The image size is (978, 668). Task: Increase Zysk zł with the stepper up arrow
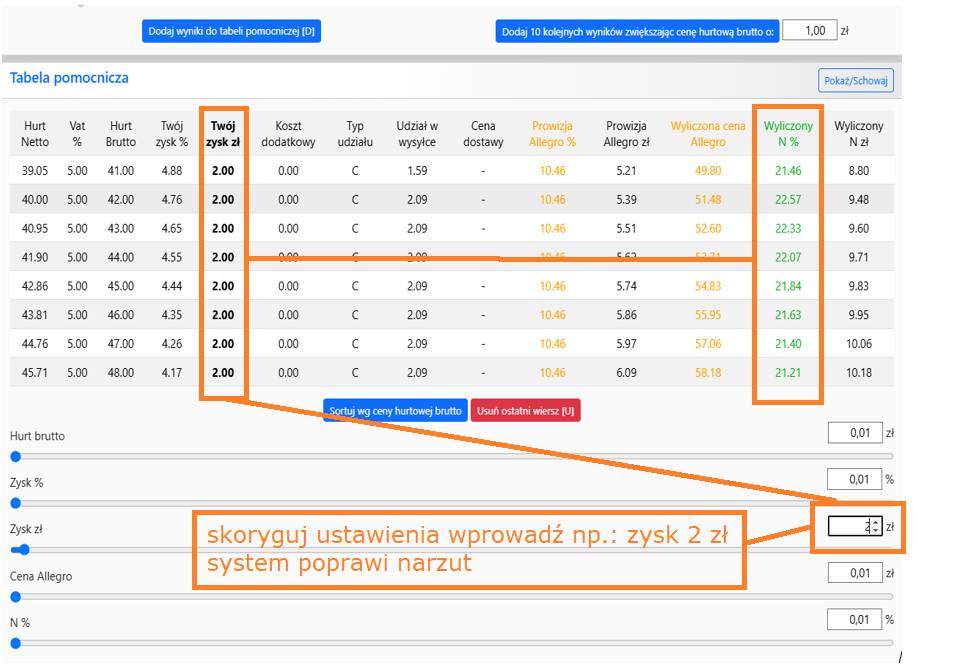(876, 522)
